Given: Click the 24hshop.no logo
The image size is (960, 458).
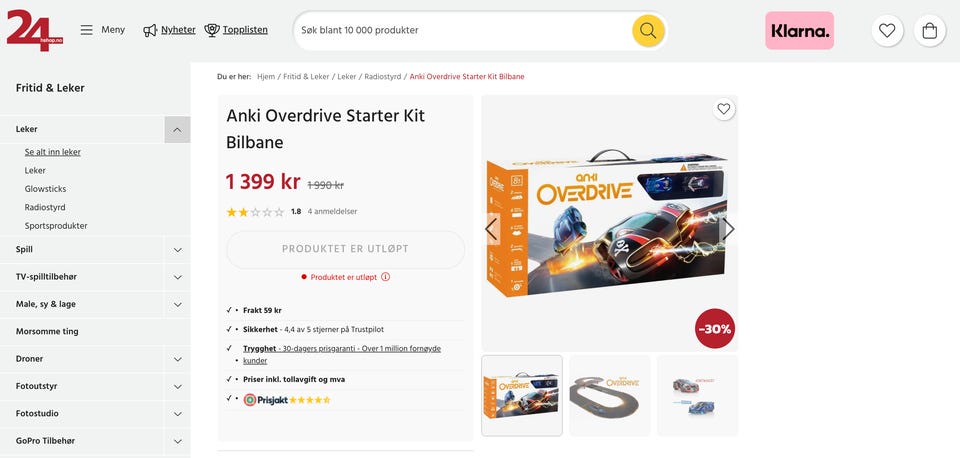Looking at the screenshot, I should point(34,30).
